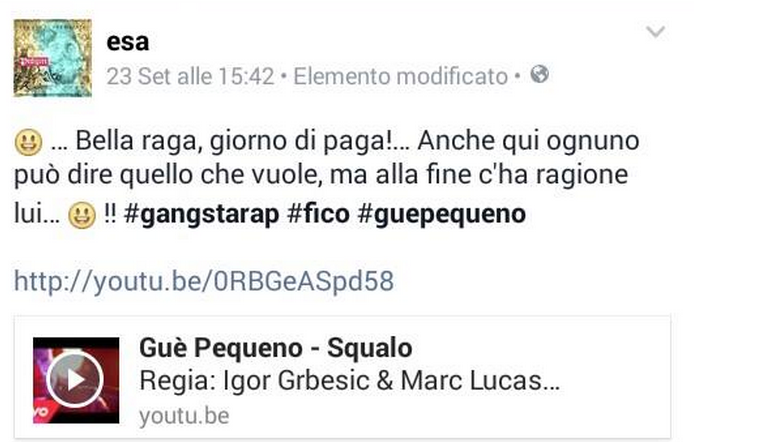Open post timestamp 23 Set alle 15:42

click(190, 77)
